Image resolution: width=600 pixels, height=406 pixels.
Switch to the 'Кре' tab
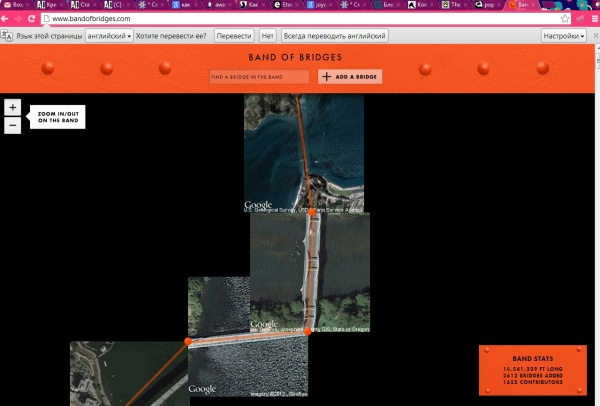click(x=50, y=5)
